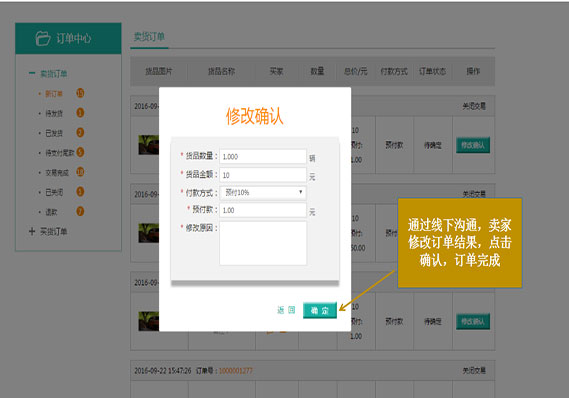
Task: Click the 货品金额 input field in the dialog
Action: [263, 175]
